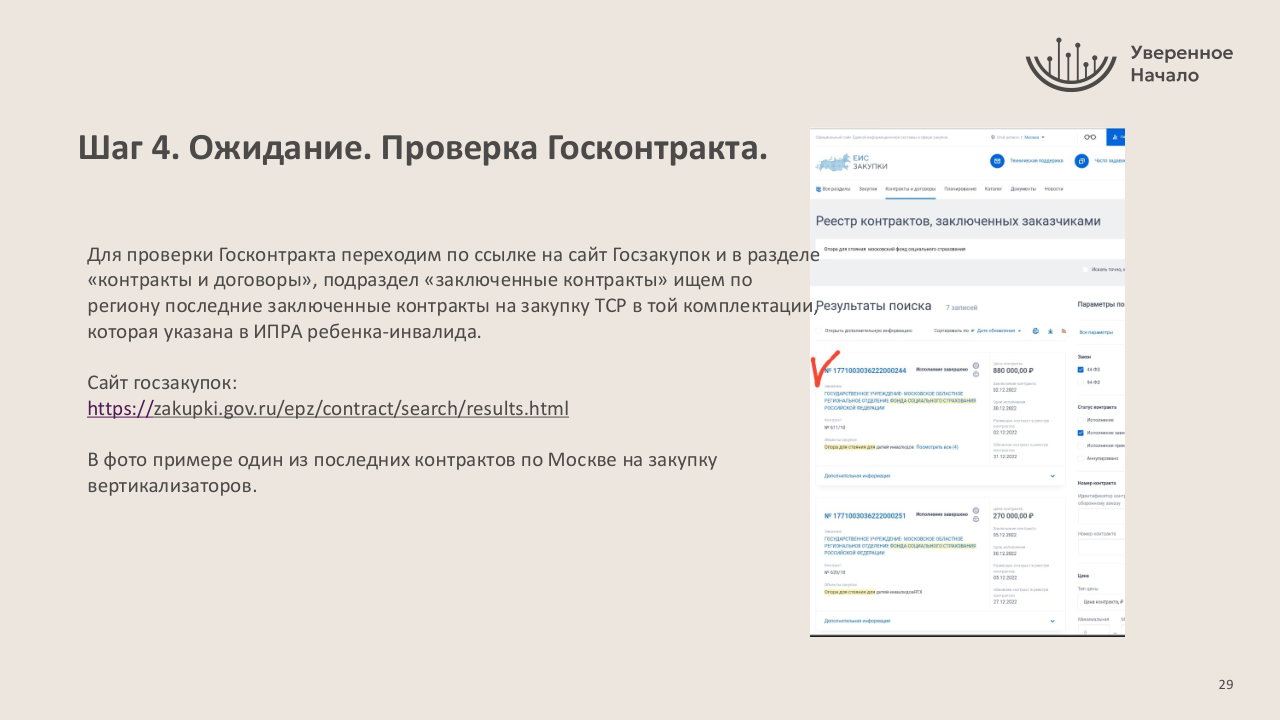
Task: Open contract № 1771003036222000244
Action: 866,370
